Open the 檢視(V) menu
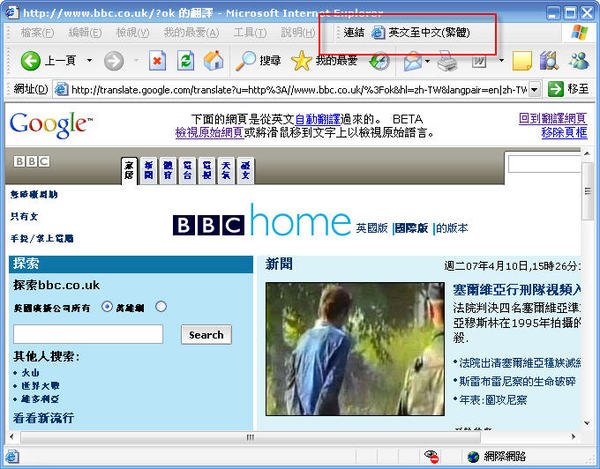This screenshot has width=600, height=469. click(133, 33)
